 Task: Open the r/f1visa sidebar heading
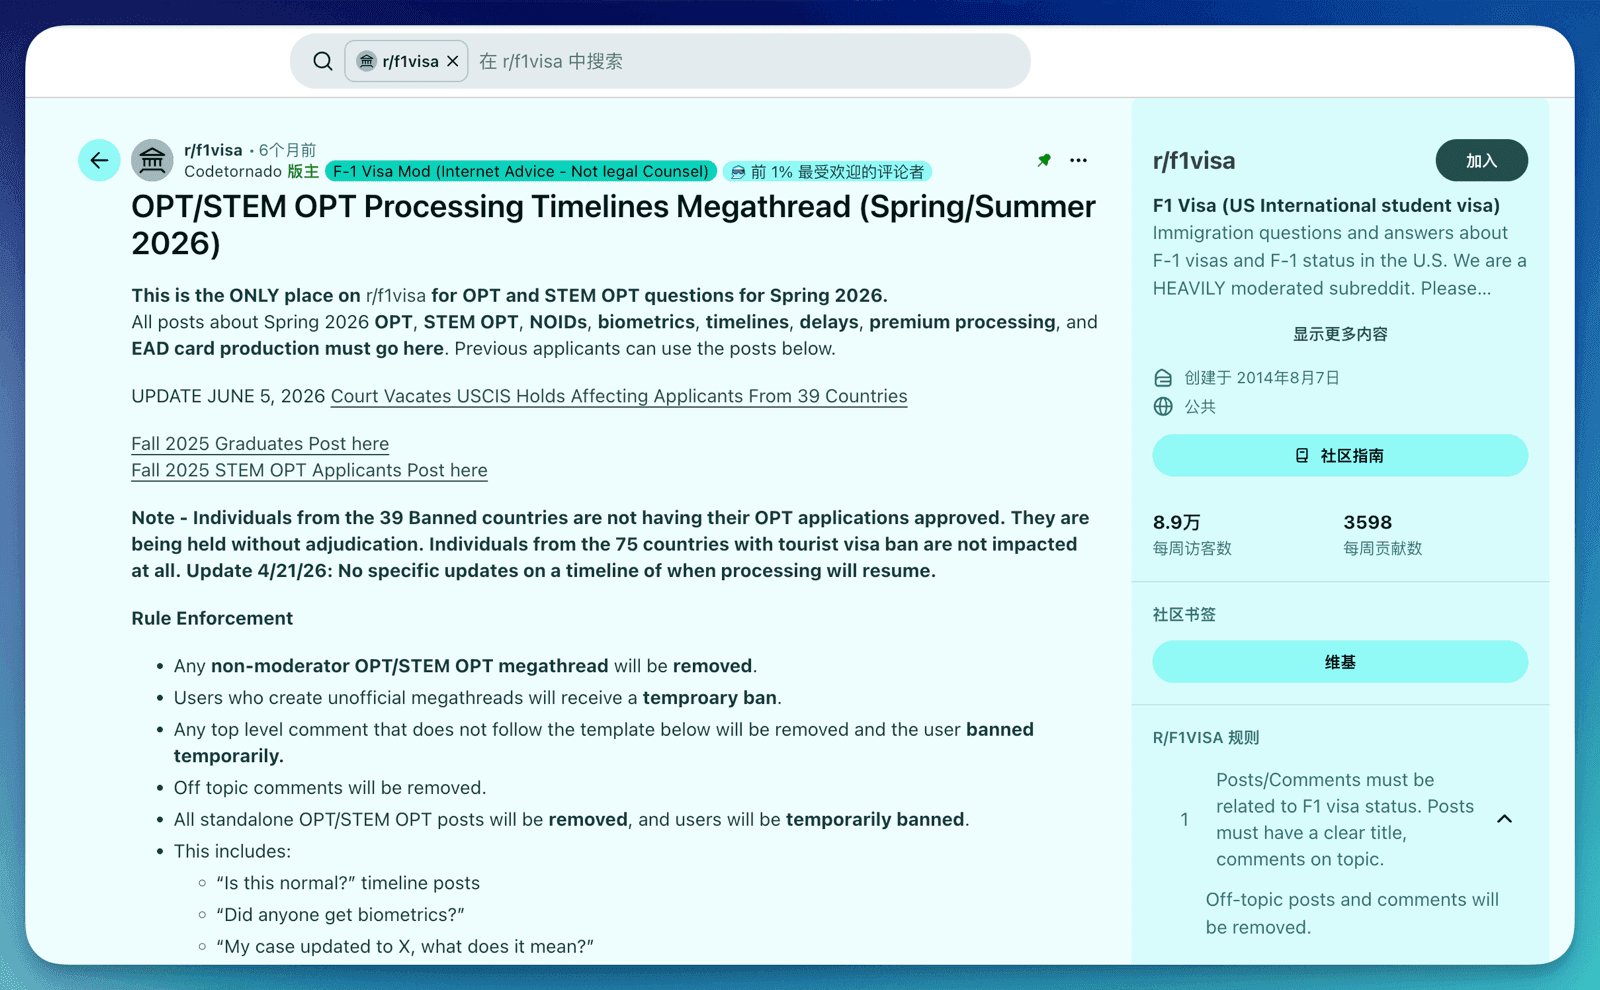coord(1194,161)
